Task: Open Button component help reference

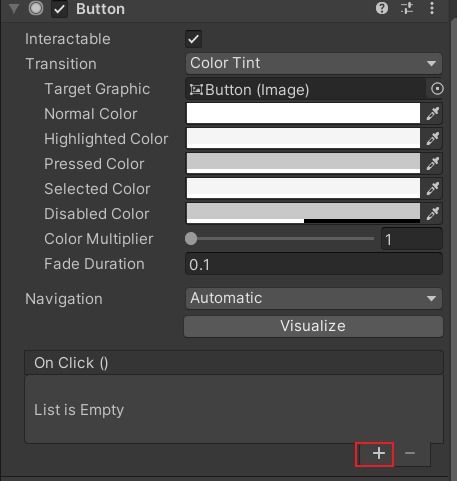Action: 382,8
